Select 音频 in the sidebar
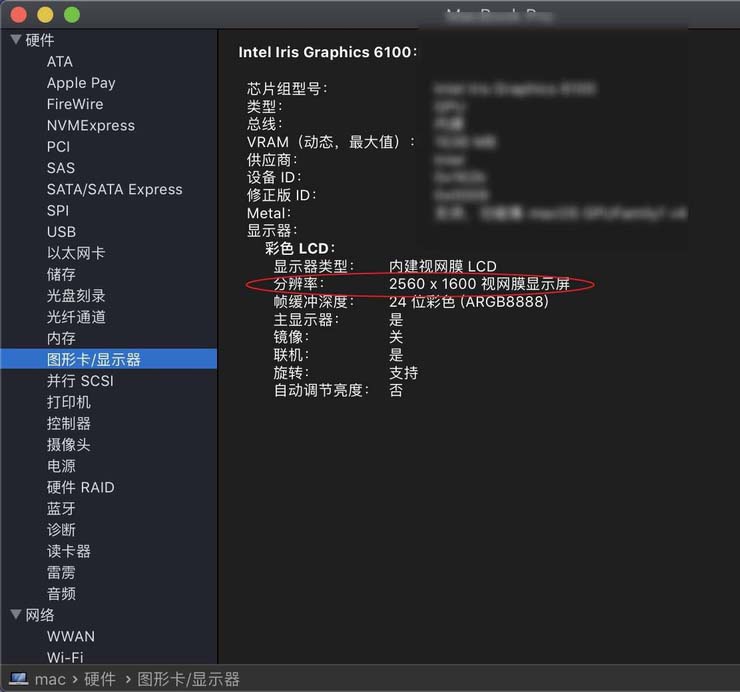The image size is (740, 692). pyautogui.click(x=61, y=594)
